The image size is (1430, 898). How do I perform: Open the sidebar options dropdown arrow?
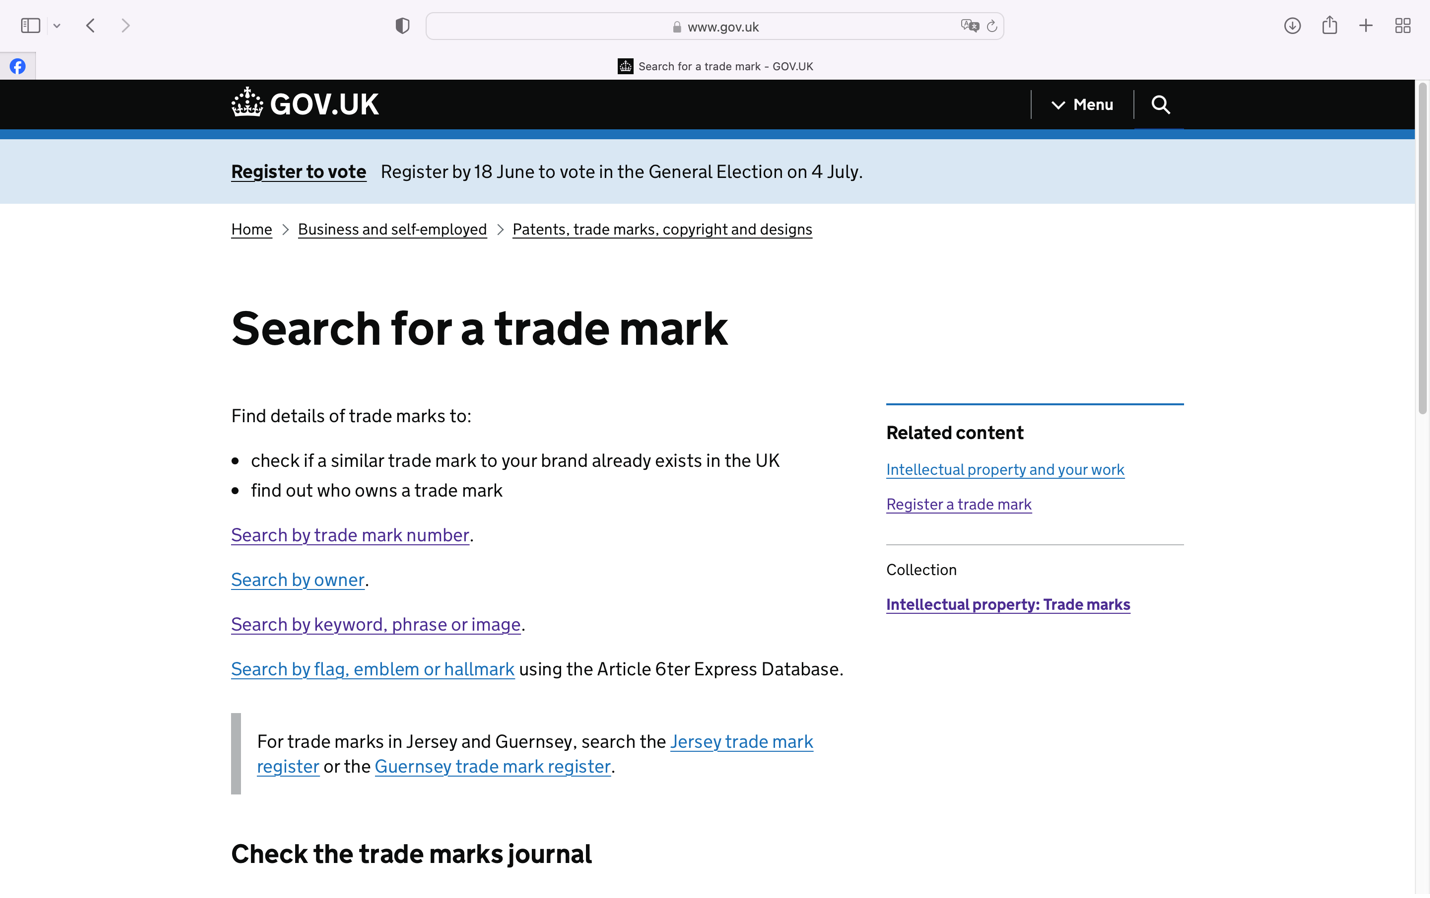click(57, 26)
